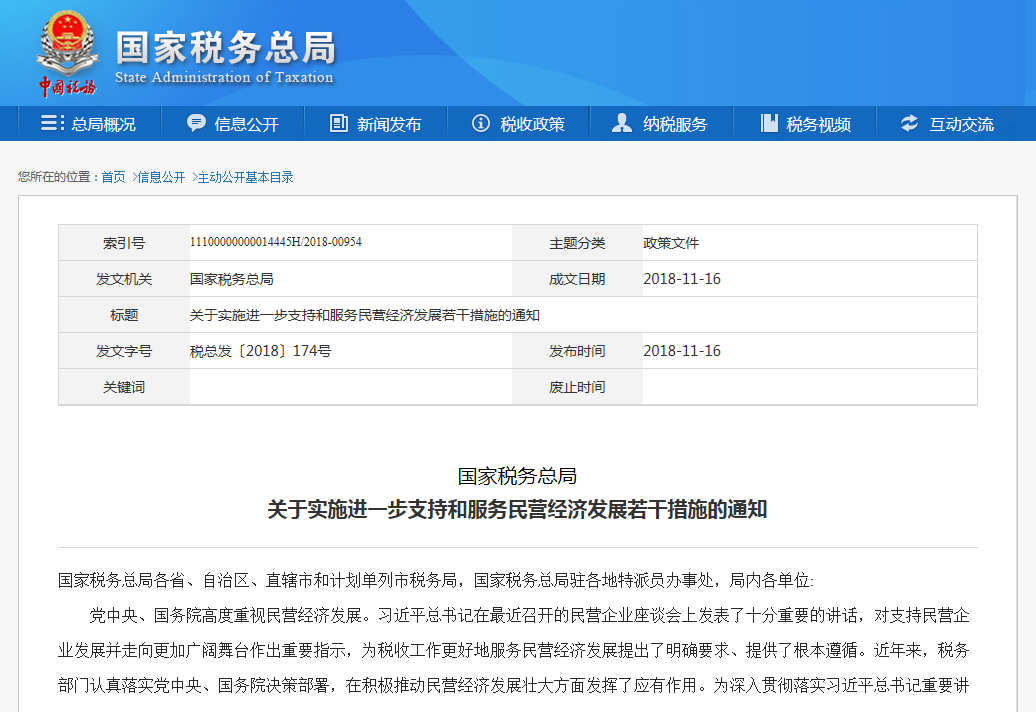Click the index number 11100000000014445H/2018-00954
This screenshot has height=712, width=1036.
[x=275, y=243]
